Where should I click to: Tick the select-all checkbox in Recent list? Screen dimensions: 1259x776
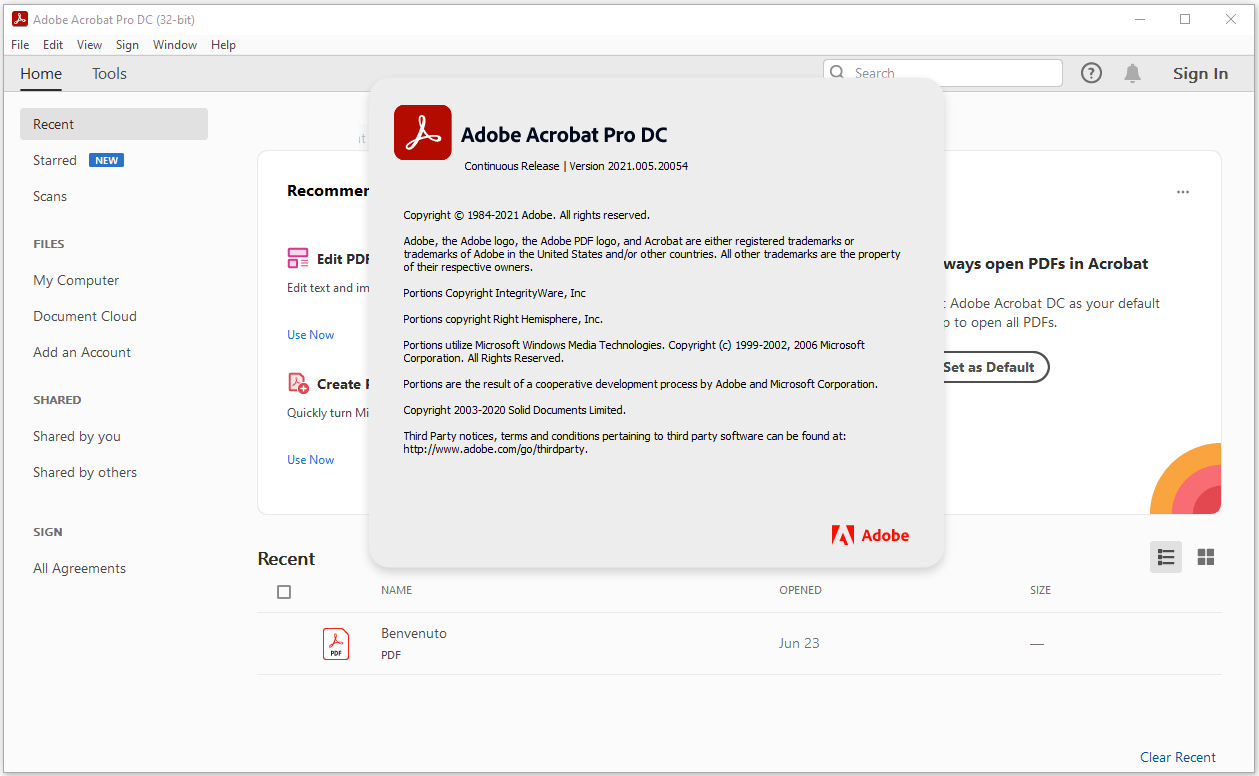(284, 592)
